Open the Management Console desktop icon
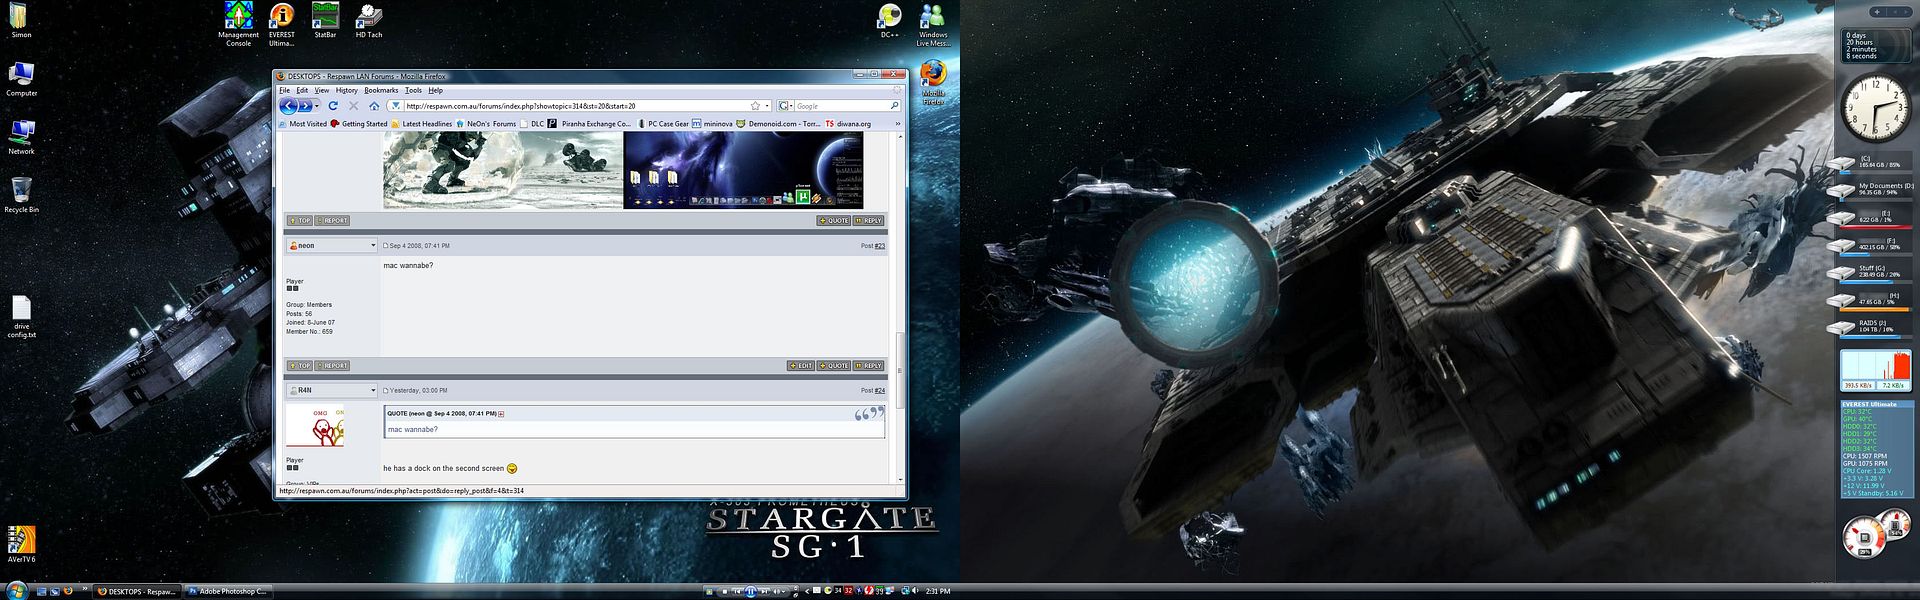 [x=238, y=24]
